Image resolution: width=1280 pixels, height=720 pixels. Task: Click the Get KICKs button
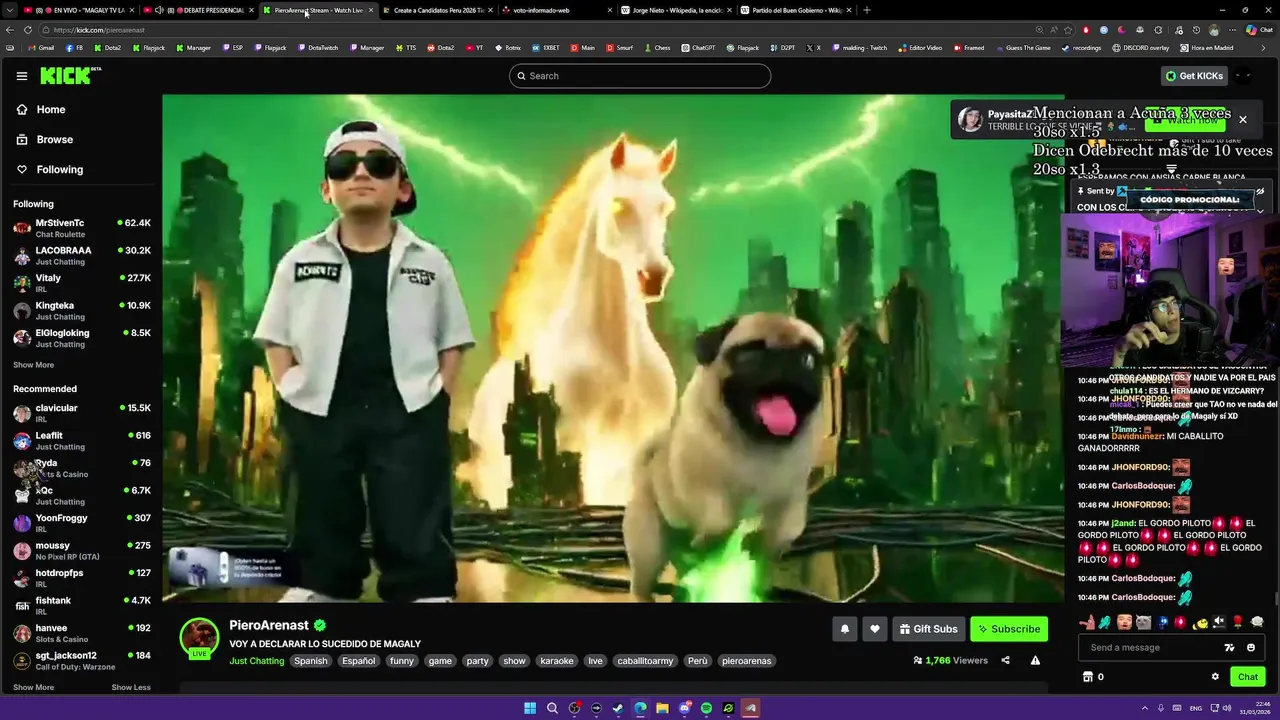click(x=1194, y=76)
